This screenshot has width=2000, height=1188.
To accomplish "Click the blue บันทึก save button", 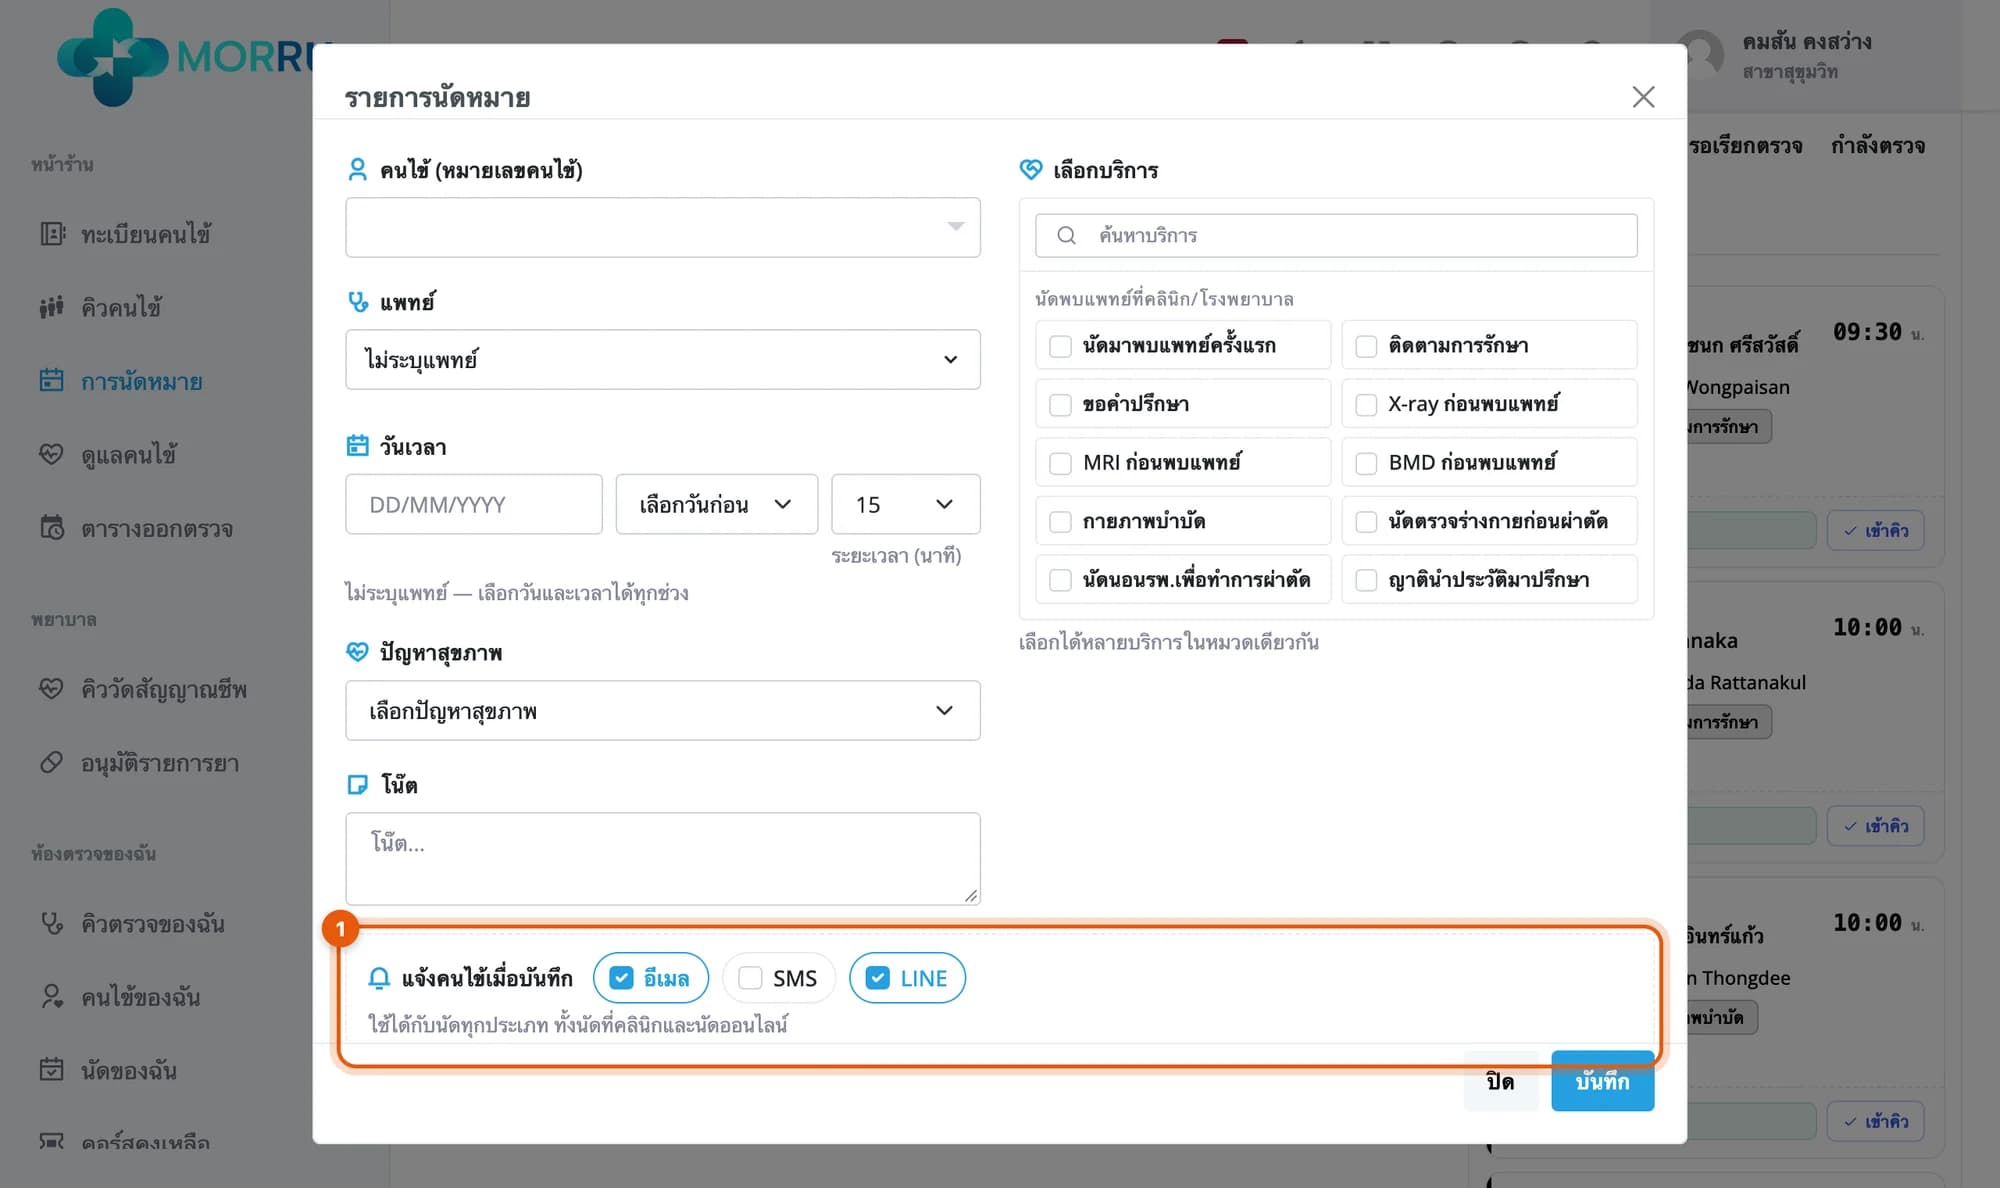I will [x=1602, y=1081].
